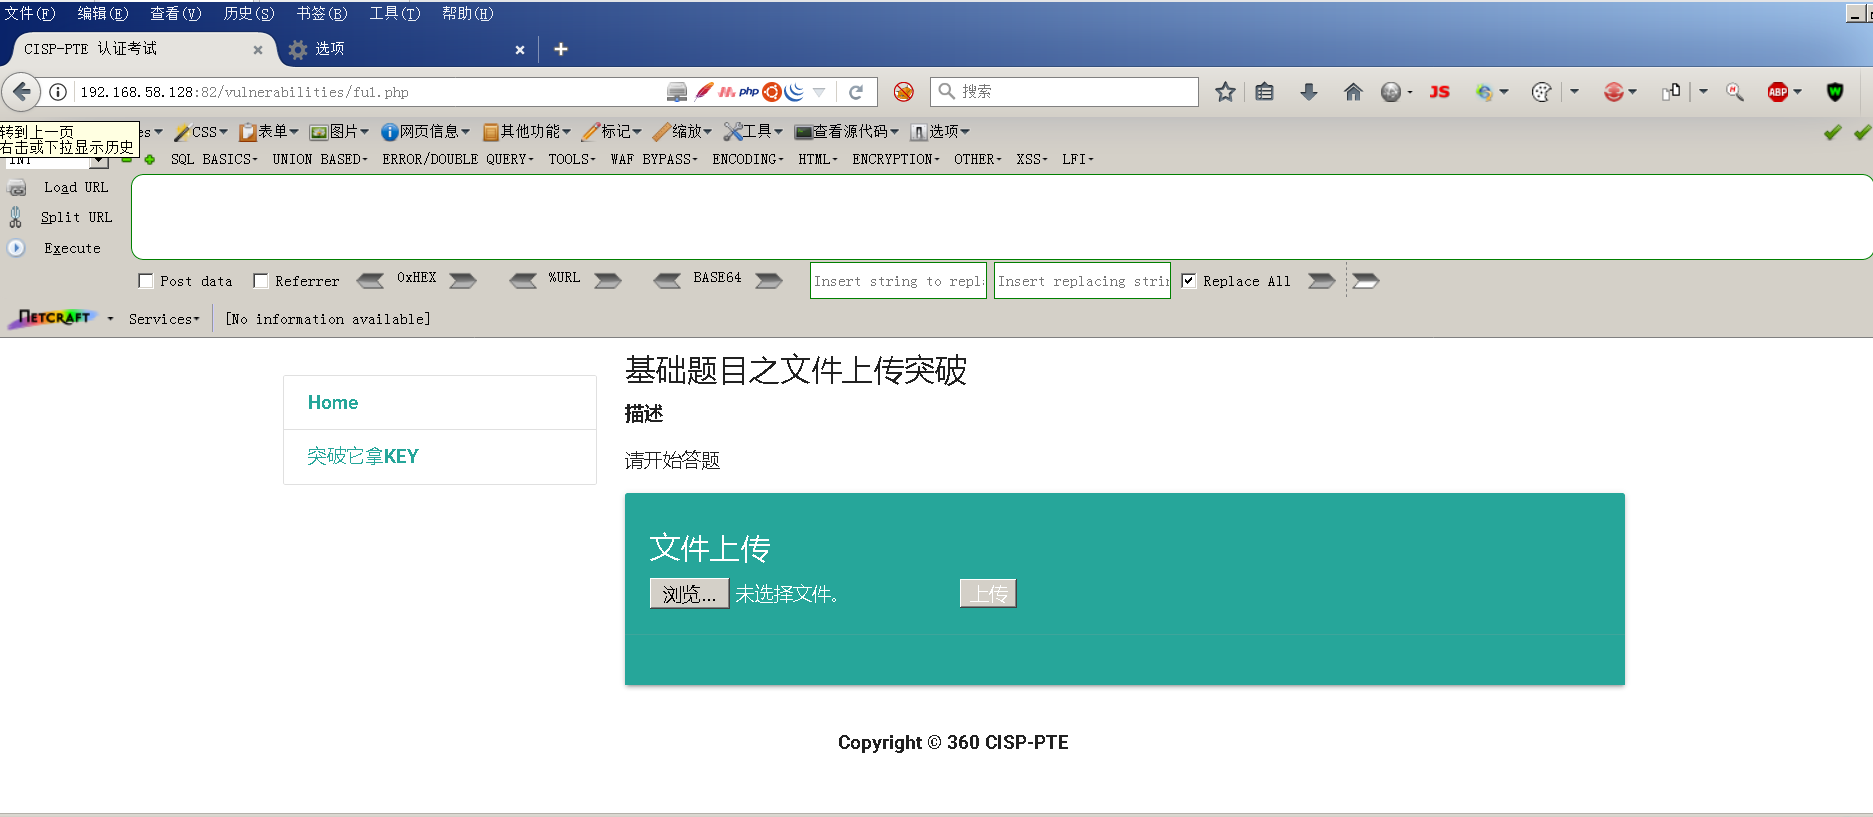This screenshot has height=817, width=1873.
Task: Open the 表单 forms dropdown
Action: pyautogui.click(x=269, y=132)
